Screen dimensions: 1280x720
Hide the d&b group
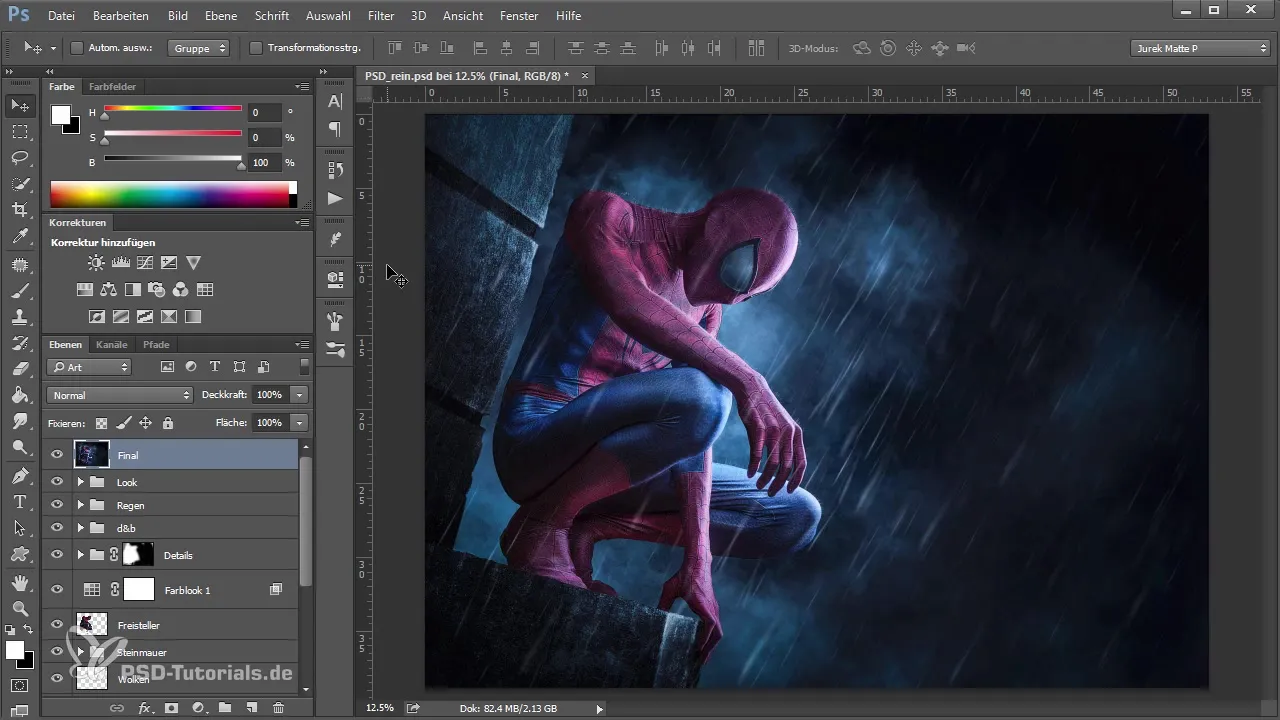click(57, 527)
